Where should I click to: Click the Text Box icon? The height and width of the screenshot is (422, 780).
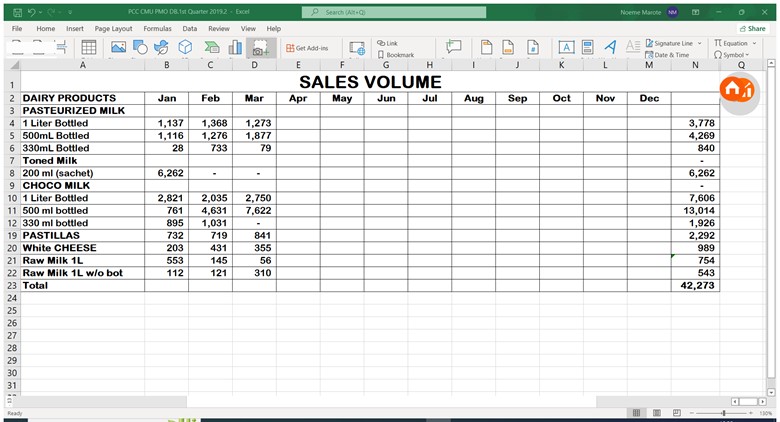tap(566, 48)
